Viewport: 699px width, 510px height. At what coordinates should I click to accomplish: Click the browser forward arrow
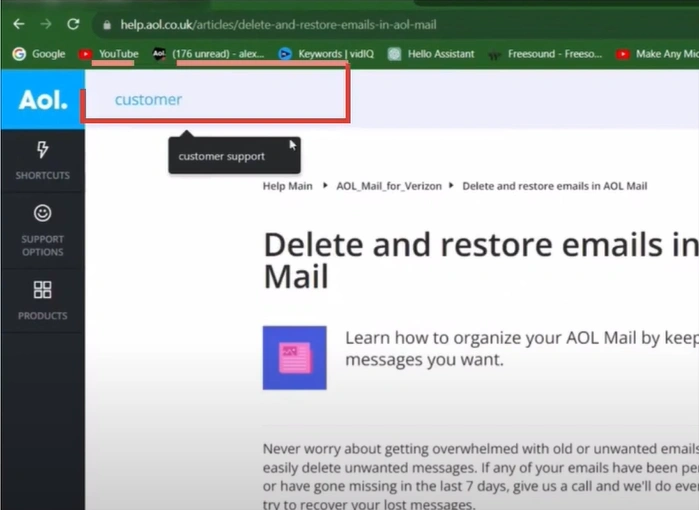(x=46, y=24)
